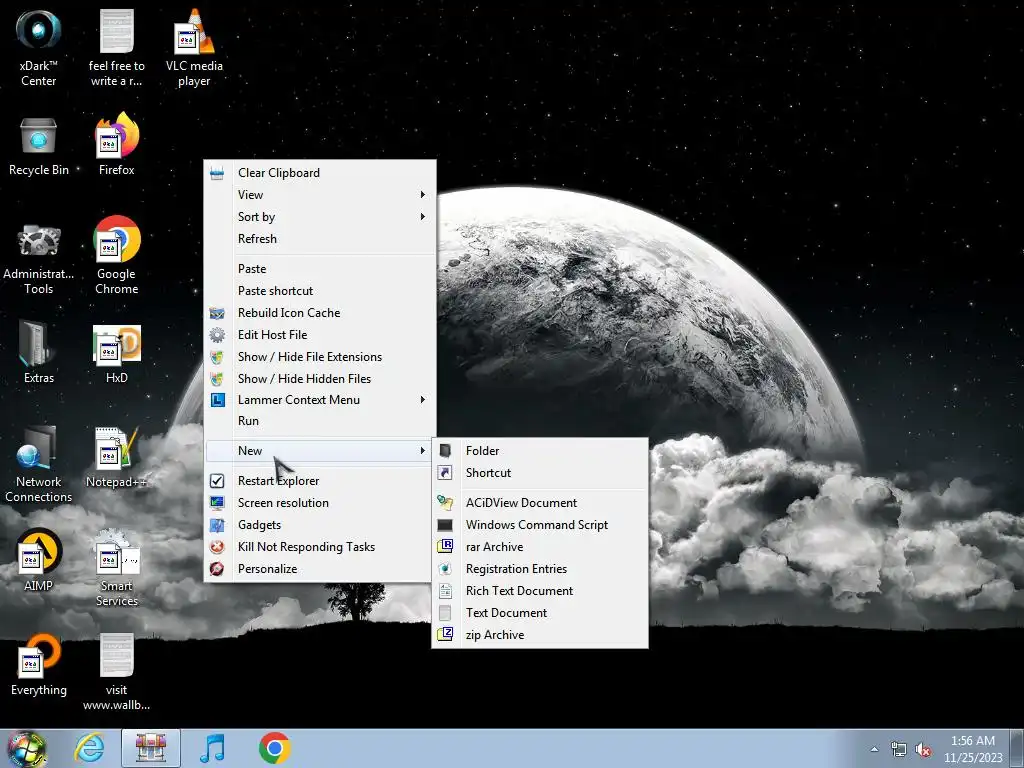Click the muted volume tray icon
Viewport: 1024px width, 768px height.
pos(923,750)
